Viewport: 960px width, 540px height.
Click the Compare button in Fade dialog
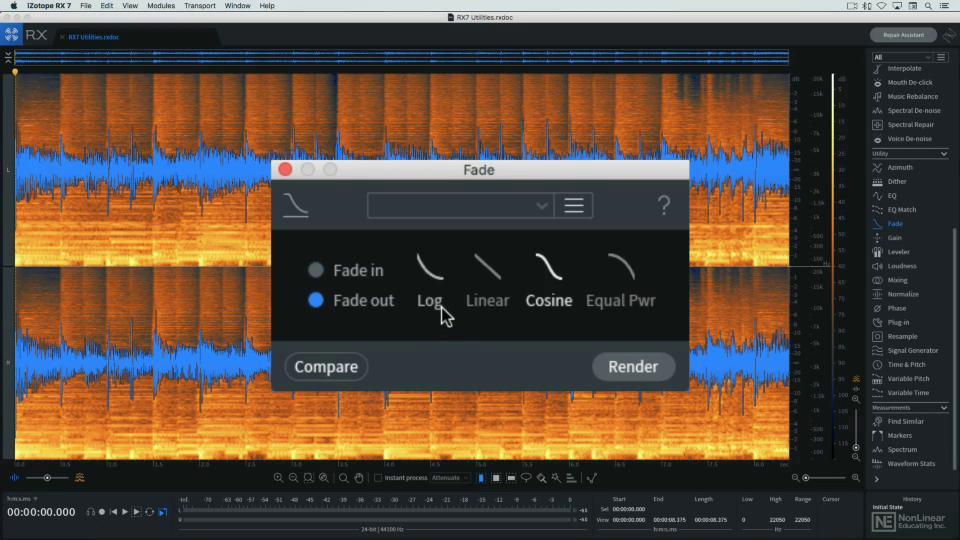[326, 367]
